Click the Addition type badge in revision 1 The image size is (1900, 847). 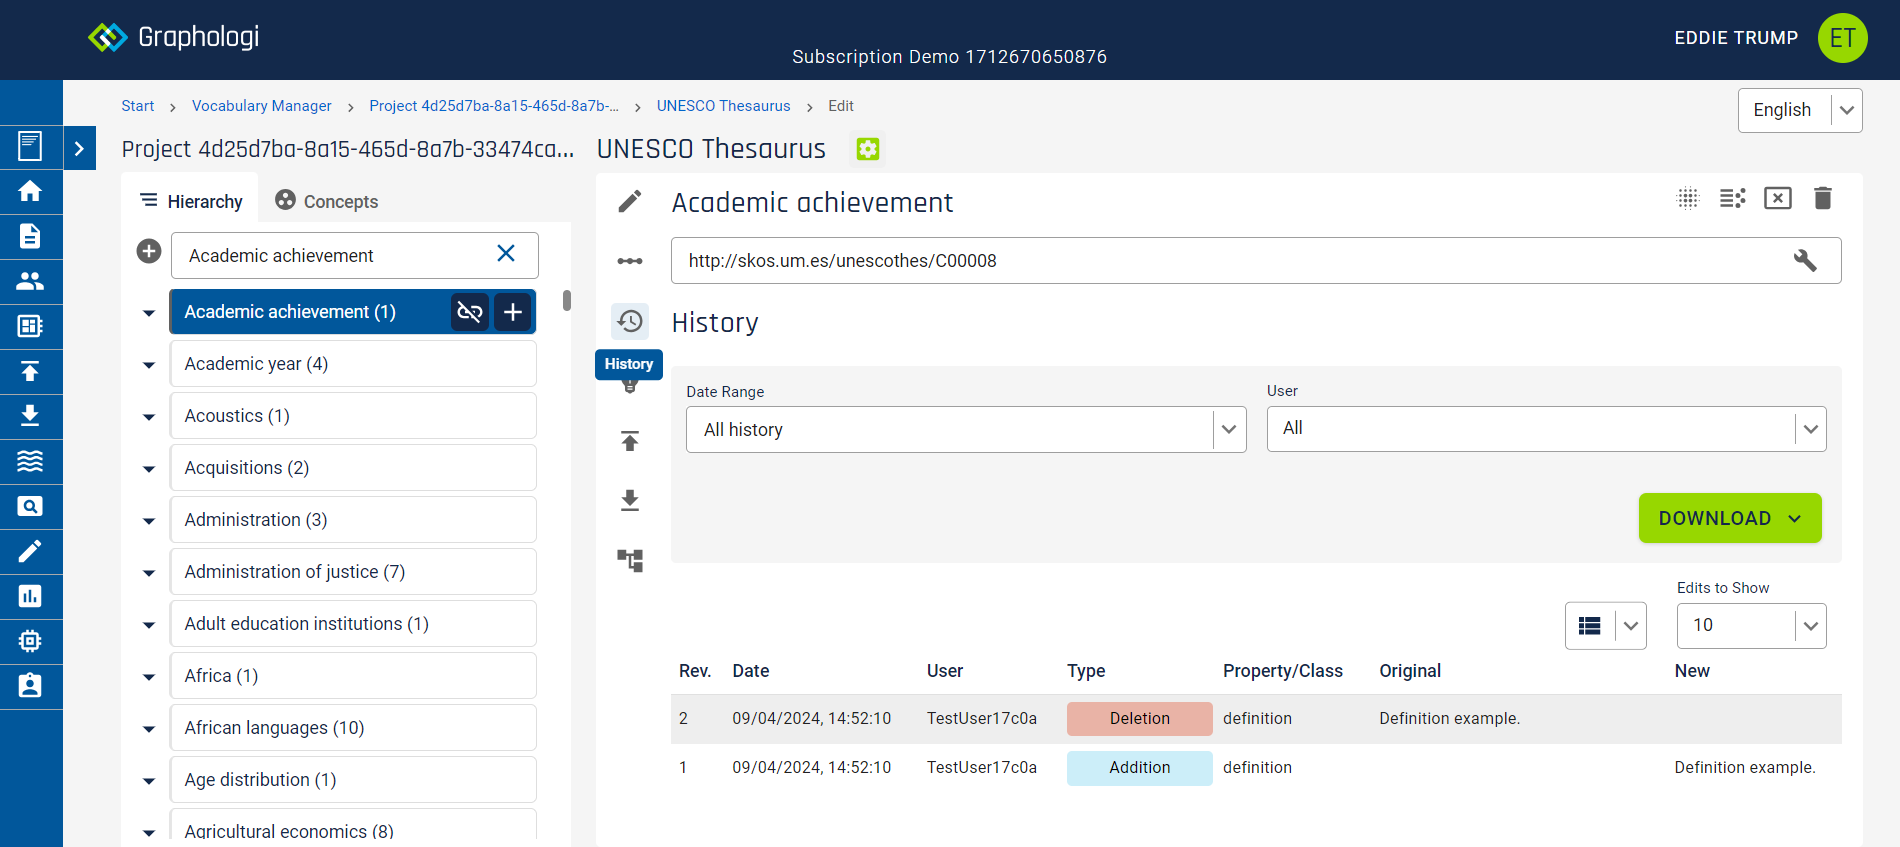(1139, 768)
